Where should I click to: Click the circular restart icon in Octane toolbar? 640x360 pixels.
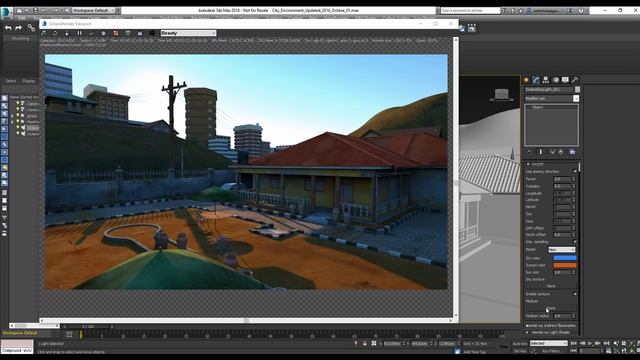pos(55,33)
